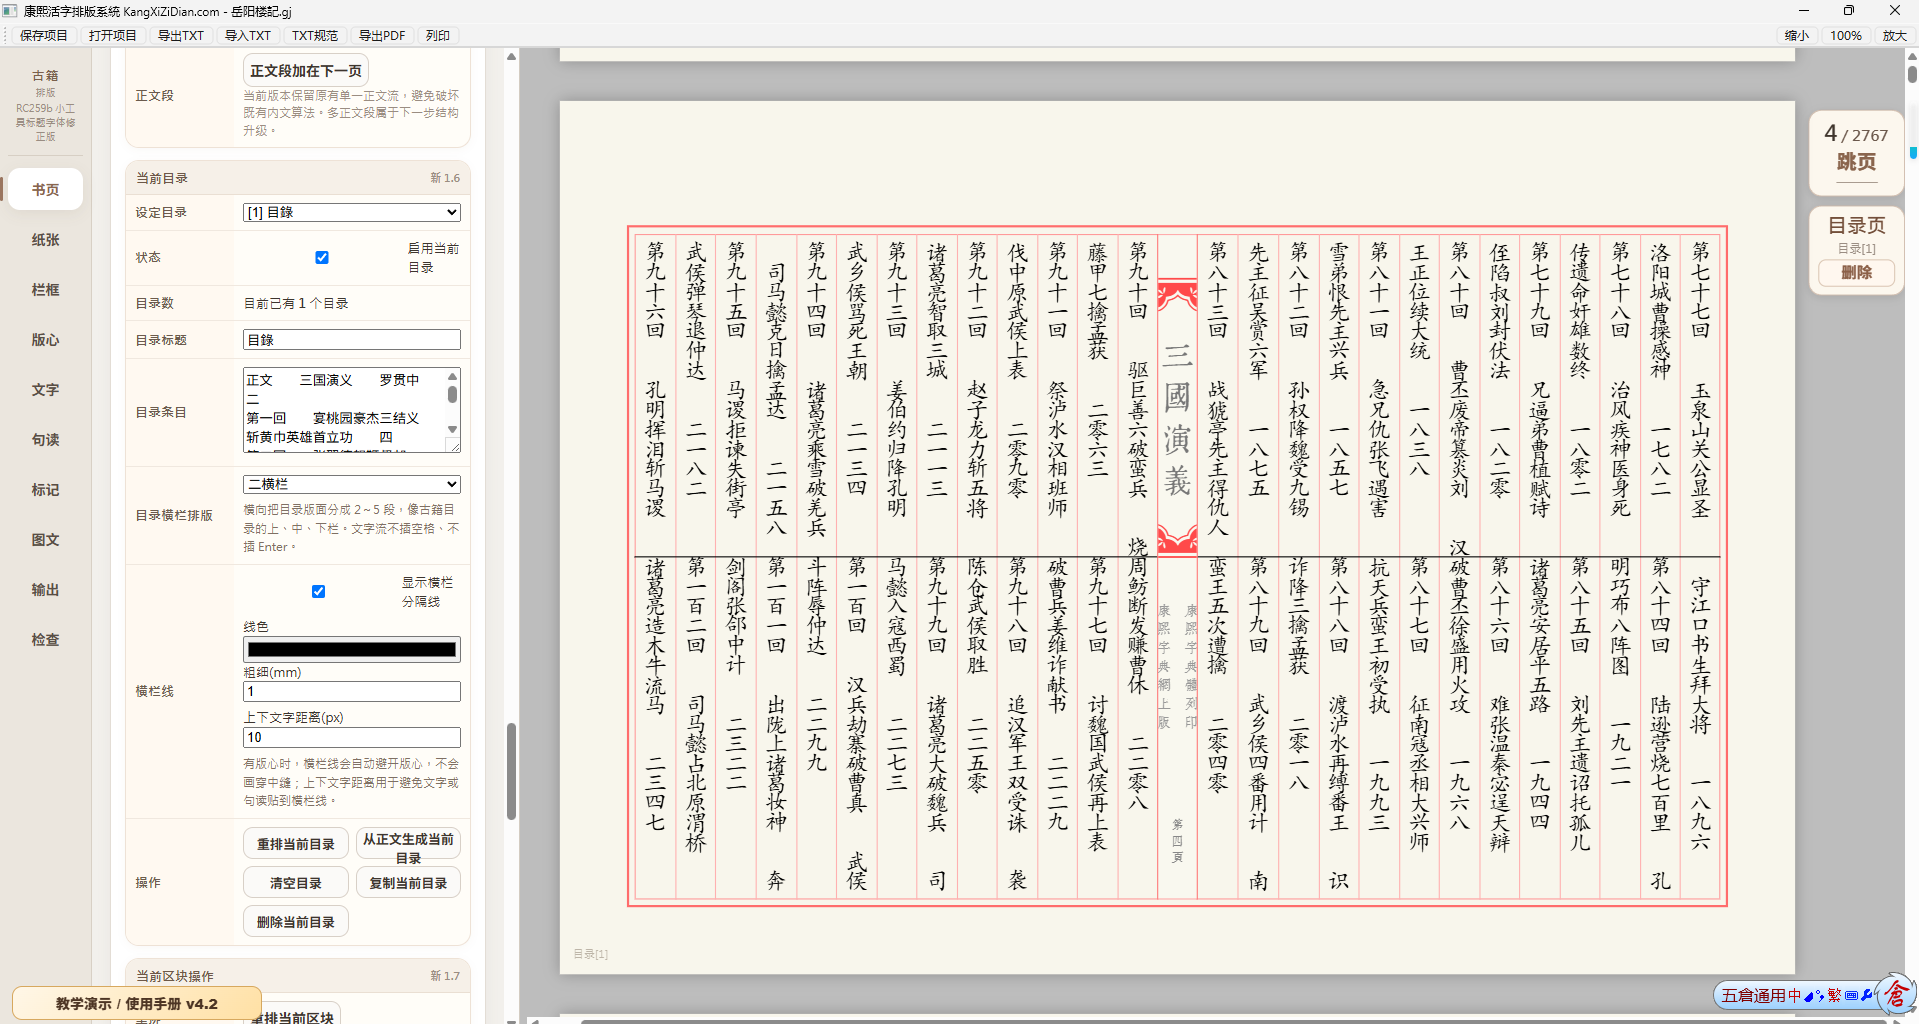This screenshot has width=1919, height=1024.
Task: Open IME settings via the wrench icon
Action: coord(1866,996)
